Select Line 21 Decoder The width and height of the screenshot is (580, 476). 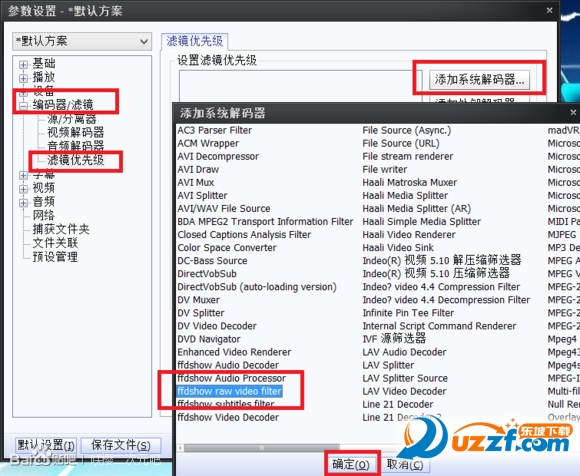click(x=398, y=404)
